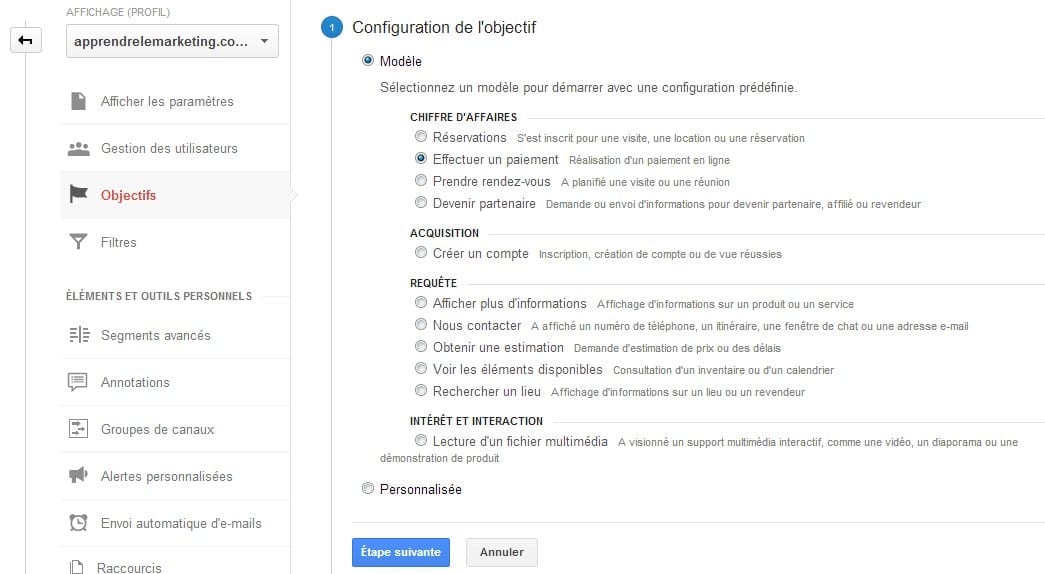The image size is (1045, 574).
Task: Pick the Nous contacter radio option
Action: [x=421, y=325]
